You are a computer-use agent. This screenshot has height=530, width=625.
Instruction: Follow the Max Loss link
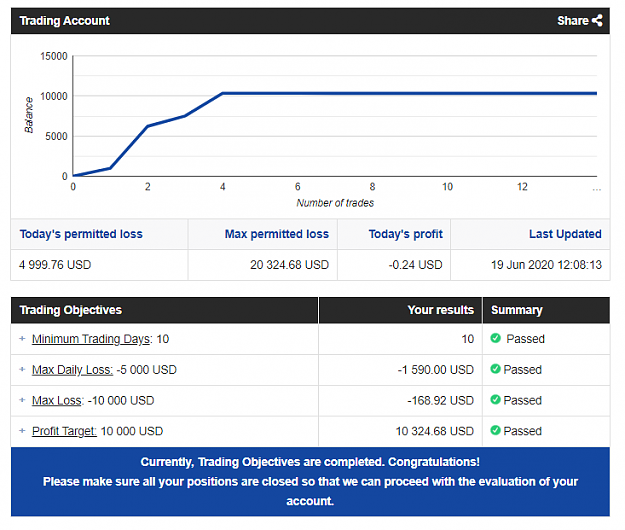click(x=57, y=400)
